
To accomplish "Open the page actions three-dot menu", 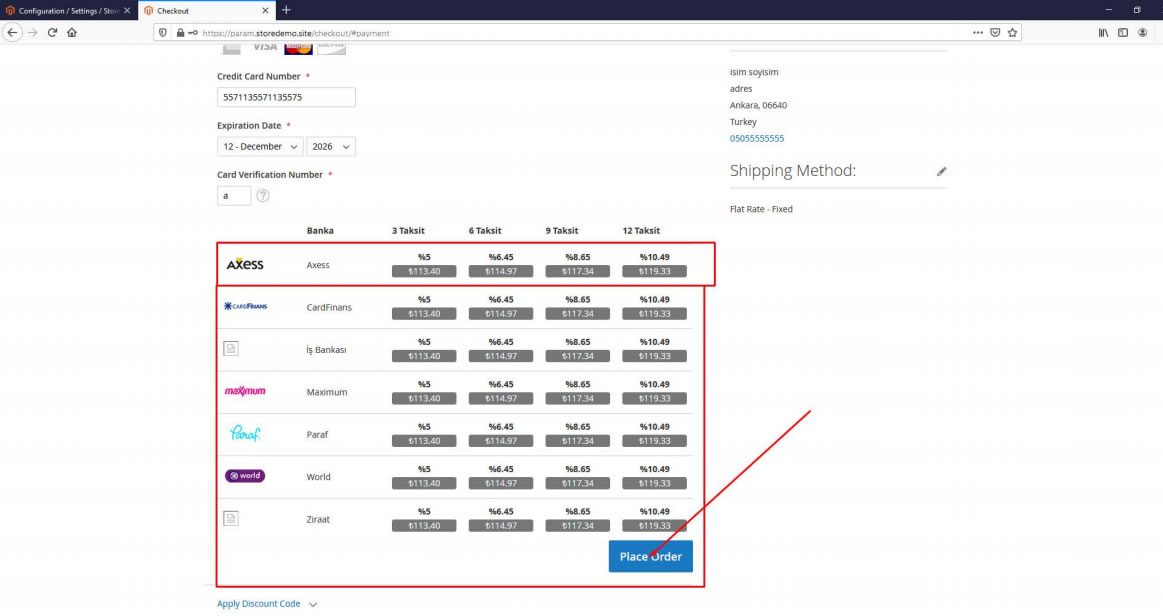I will click(x=978, y=33).
